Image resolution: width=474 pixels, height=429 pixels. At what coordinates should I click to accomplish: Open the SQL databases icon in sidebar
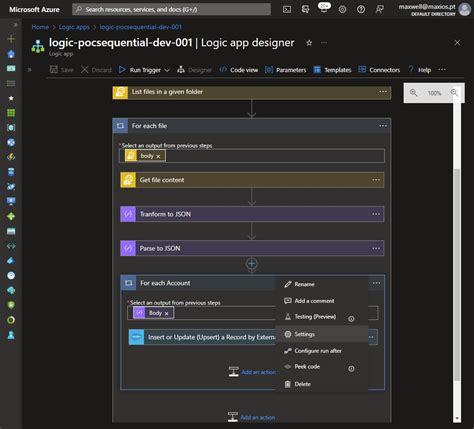point(11,172)
